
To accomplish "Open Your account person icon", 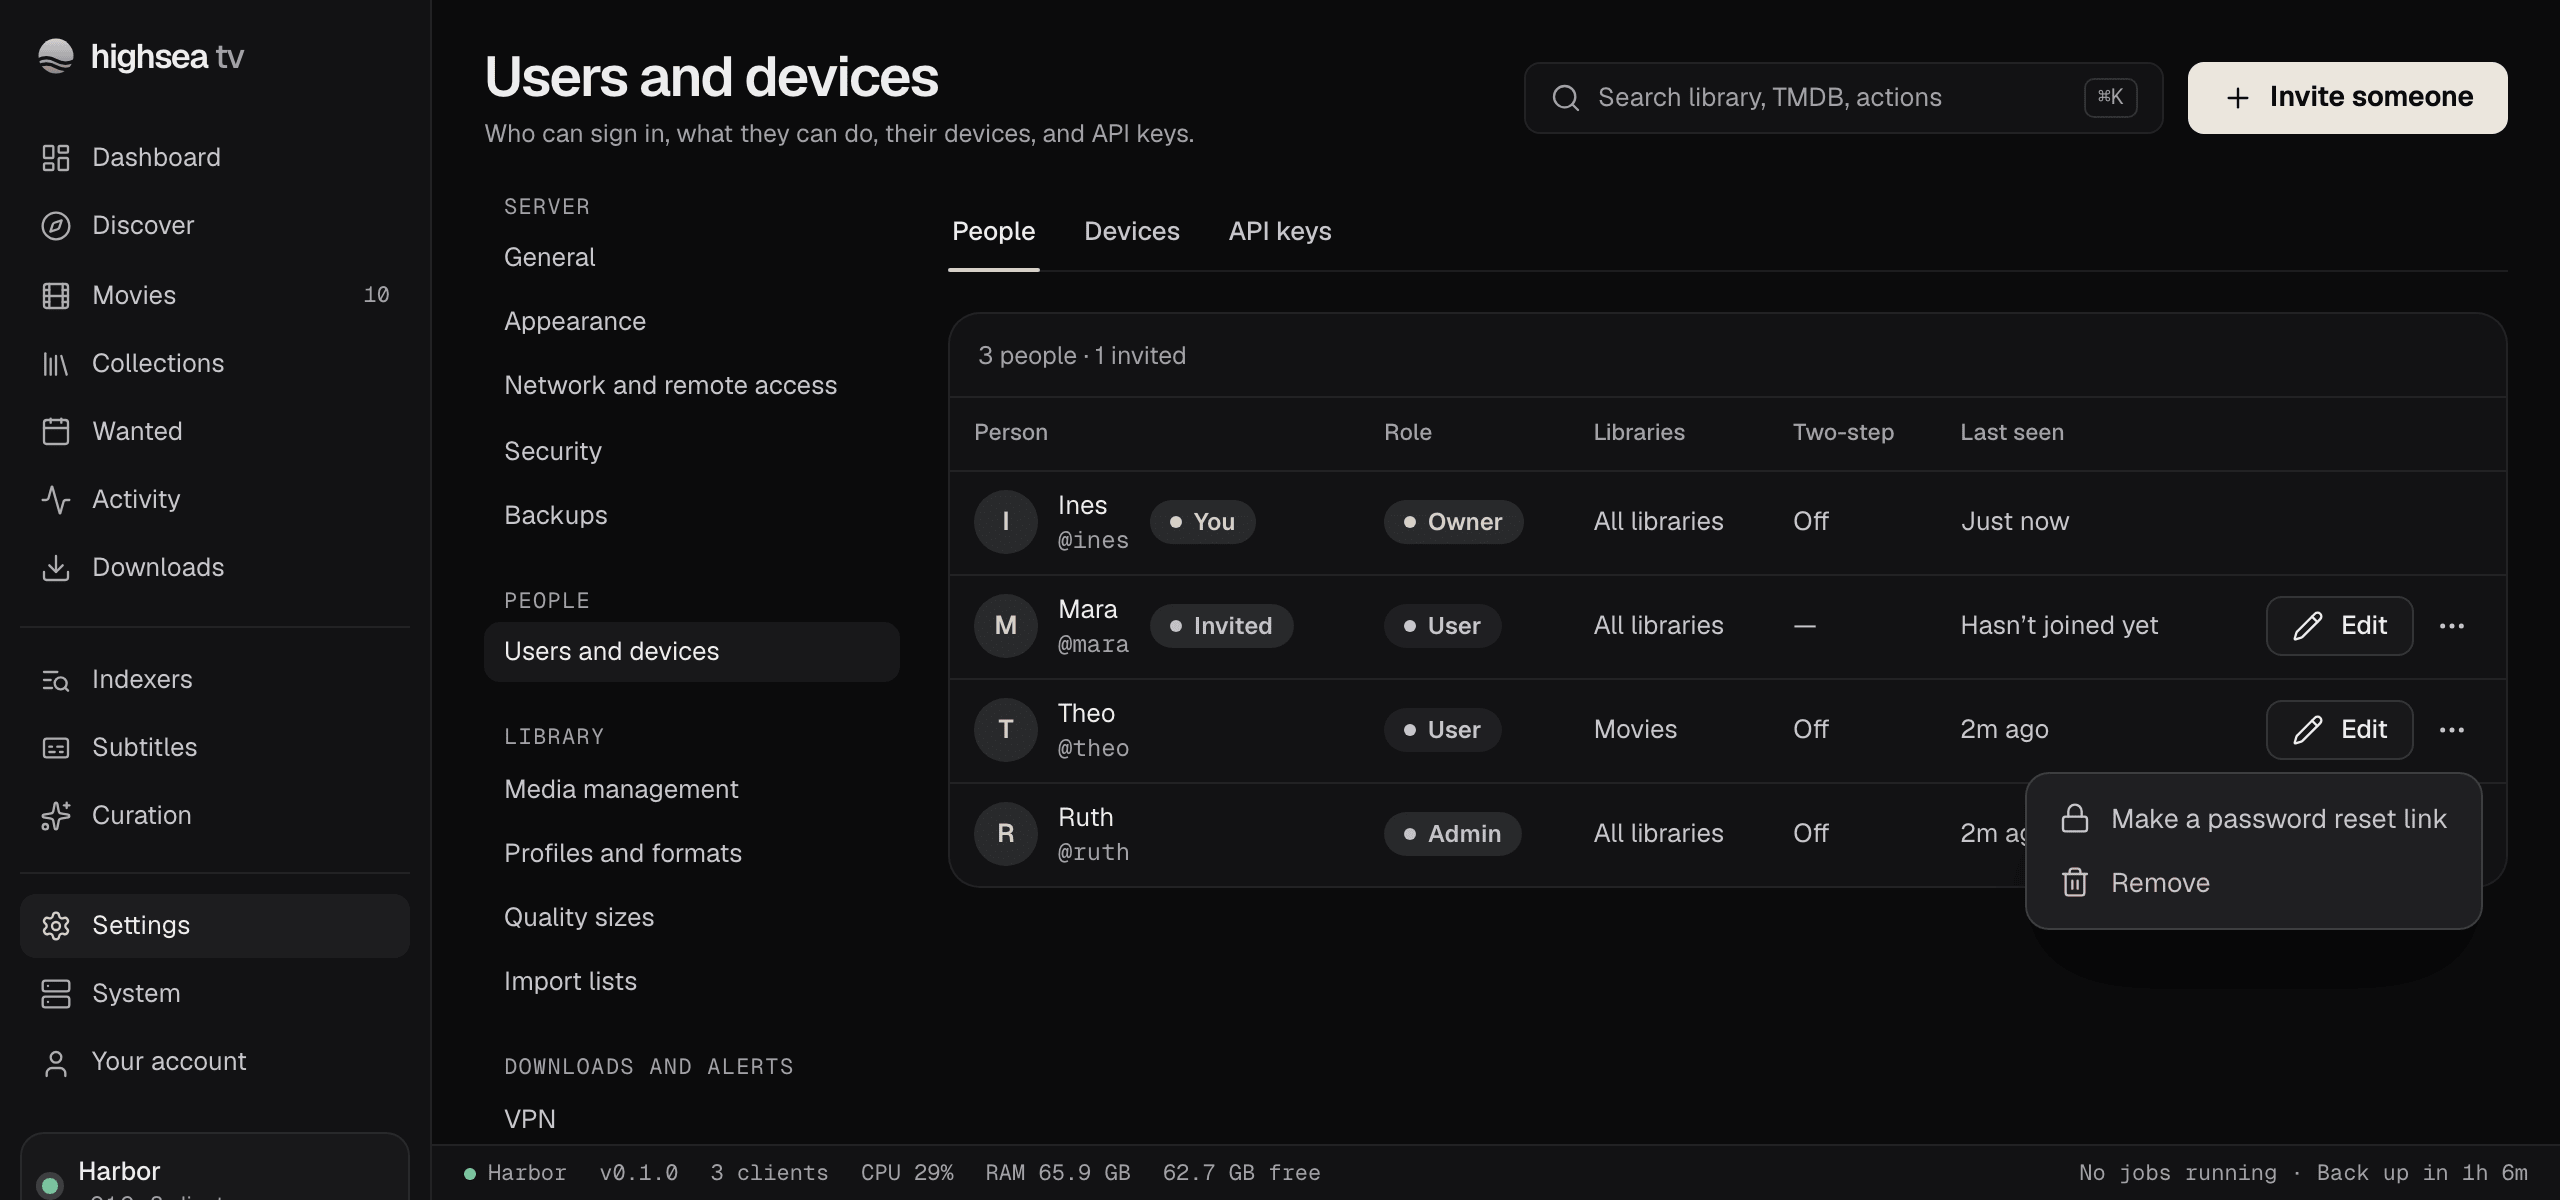I will (x=56, y=1063).
